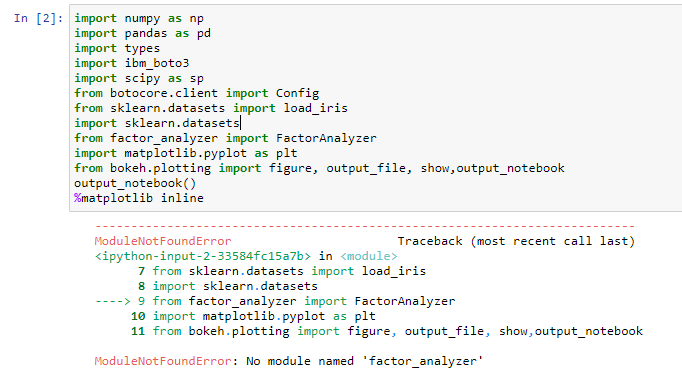Click the line 'output_notebook()'

[x=135, y=183]
